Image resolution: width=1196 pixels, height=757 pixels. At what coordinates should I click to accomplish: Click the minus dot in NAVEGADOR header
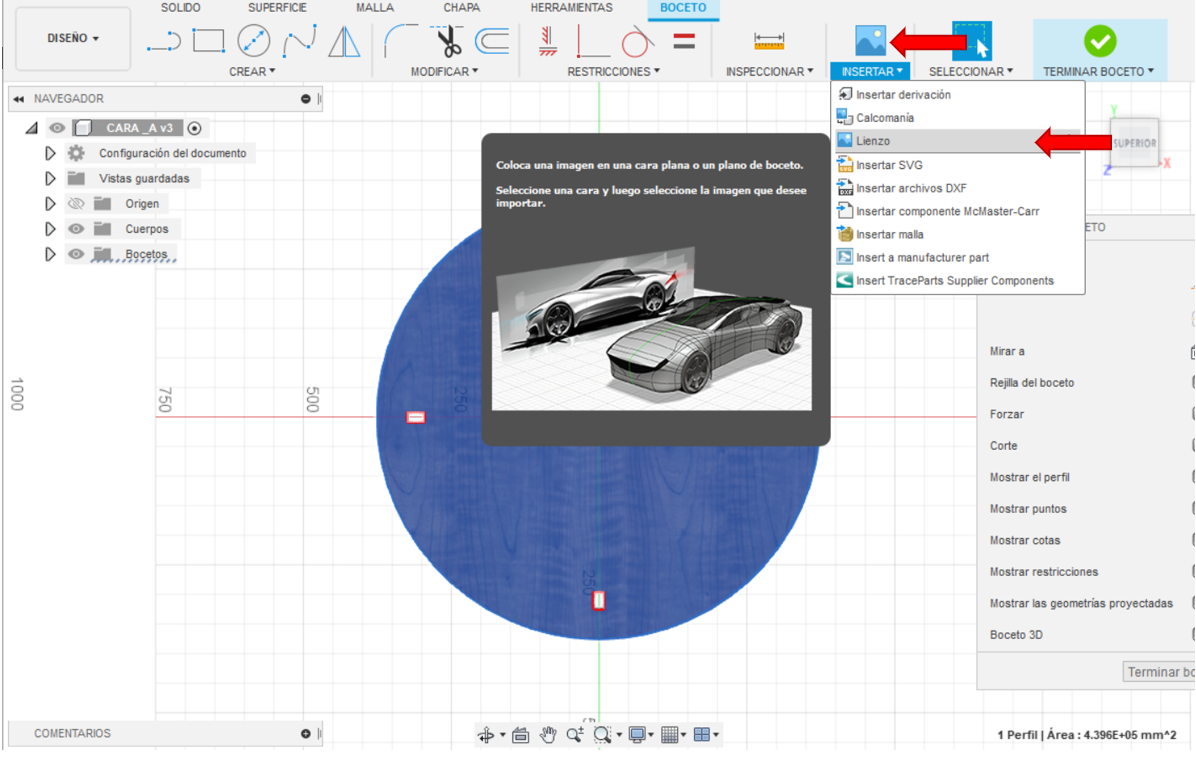(306, 98)
